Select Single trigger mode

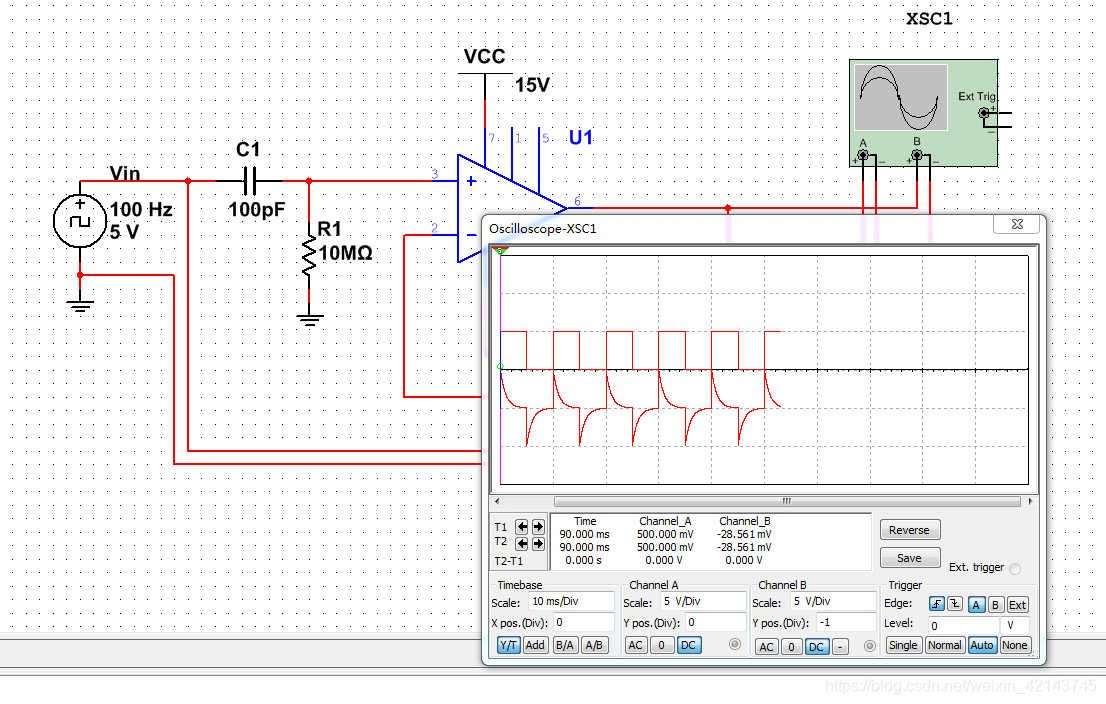pos(903,645)
